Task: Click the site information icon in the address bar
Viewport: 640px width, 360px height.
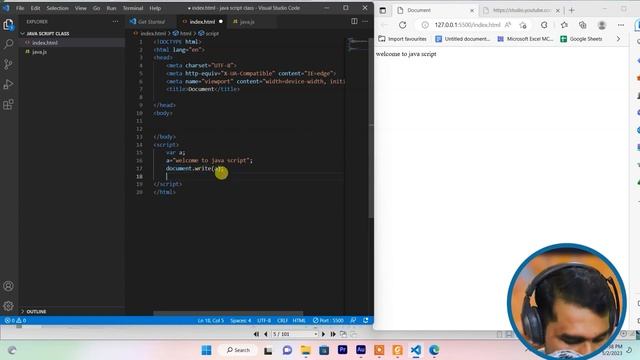Action: coord(425,25)
